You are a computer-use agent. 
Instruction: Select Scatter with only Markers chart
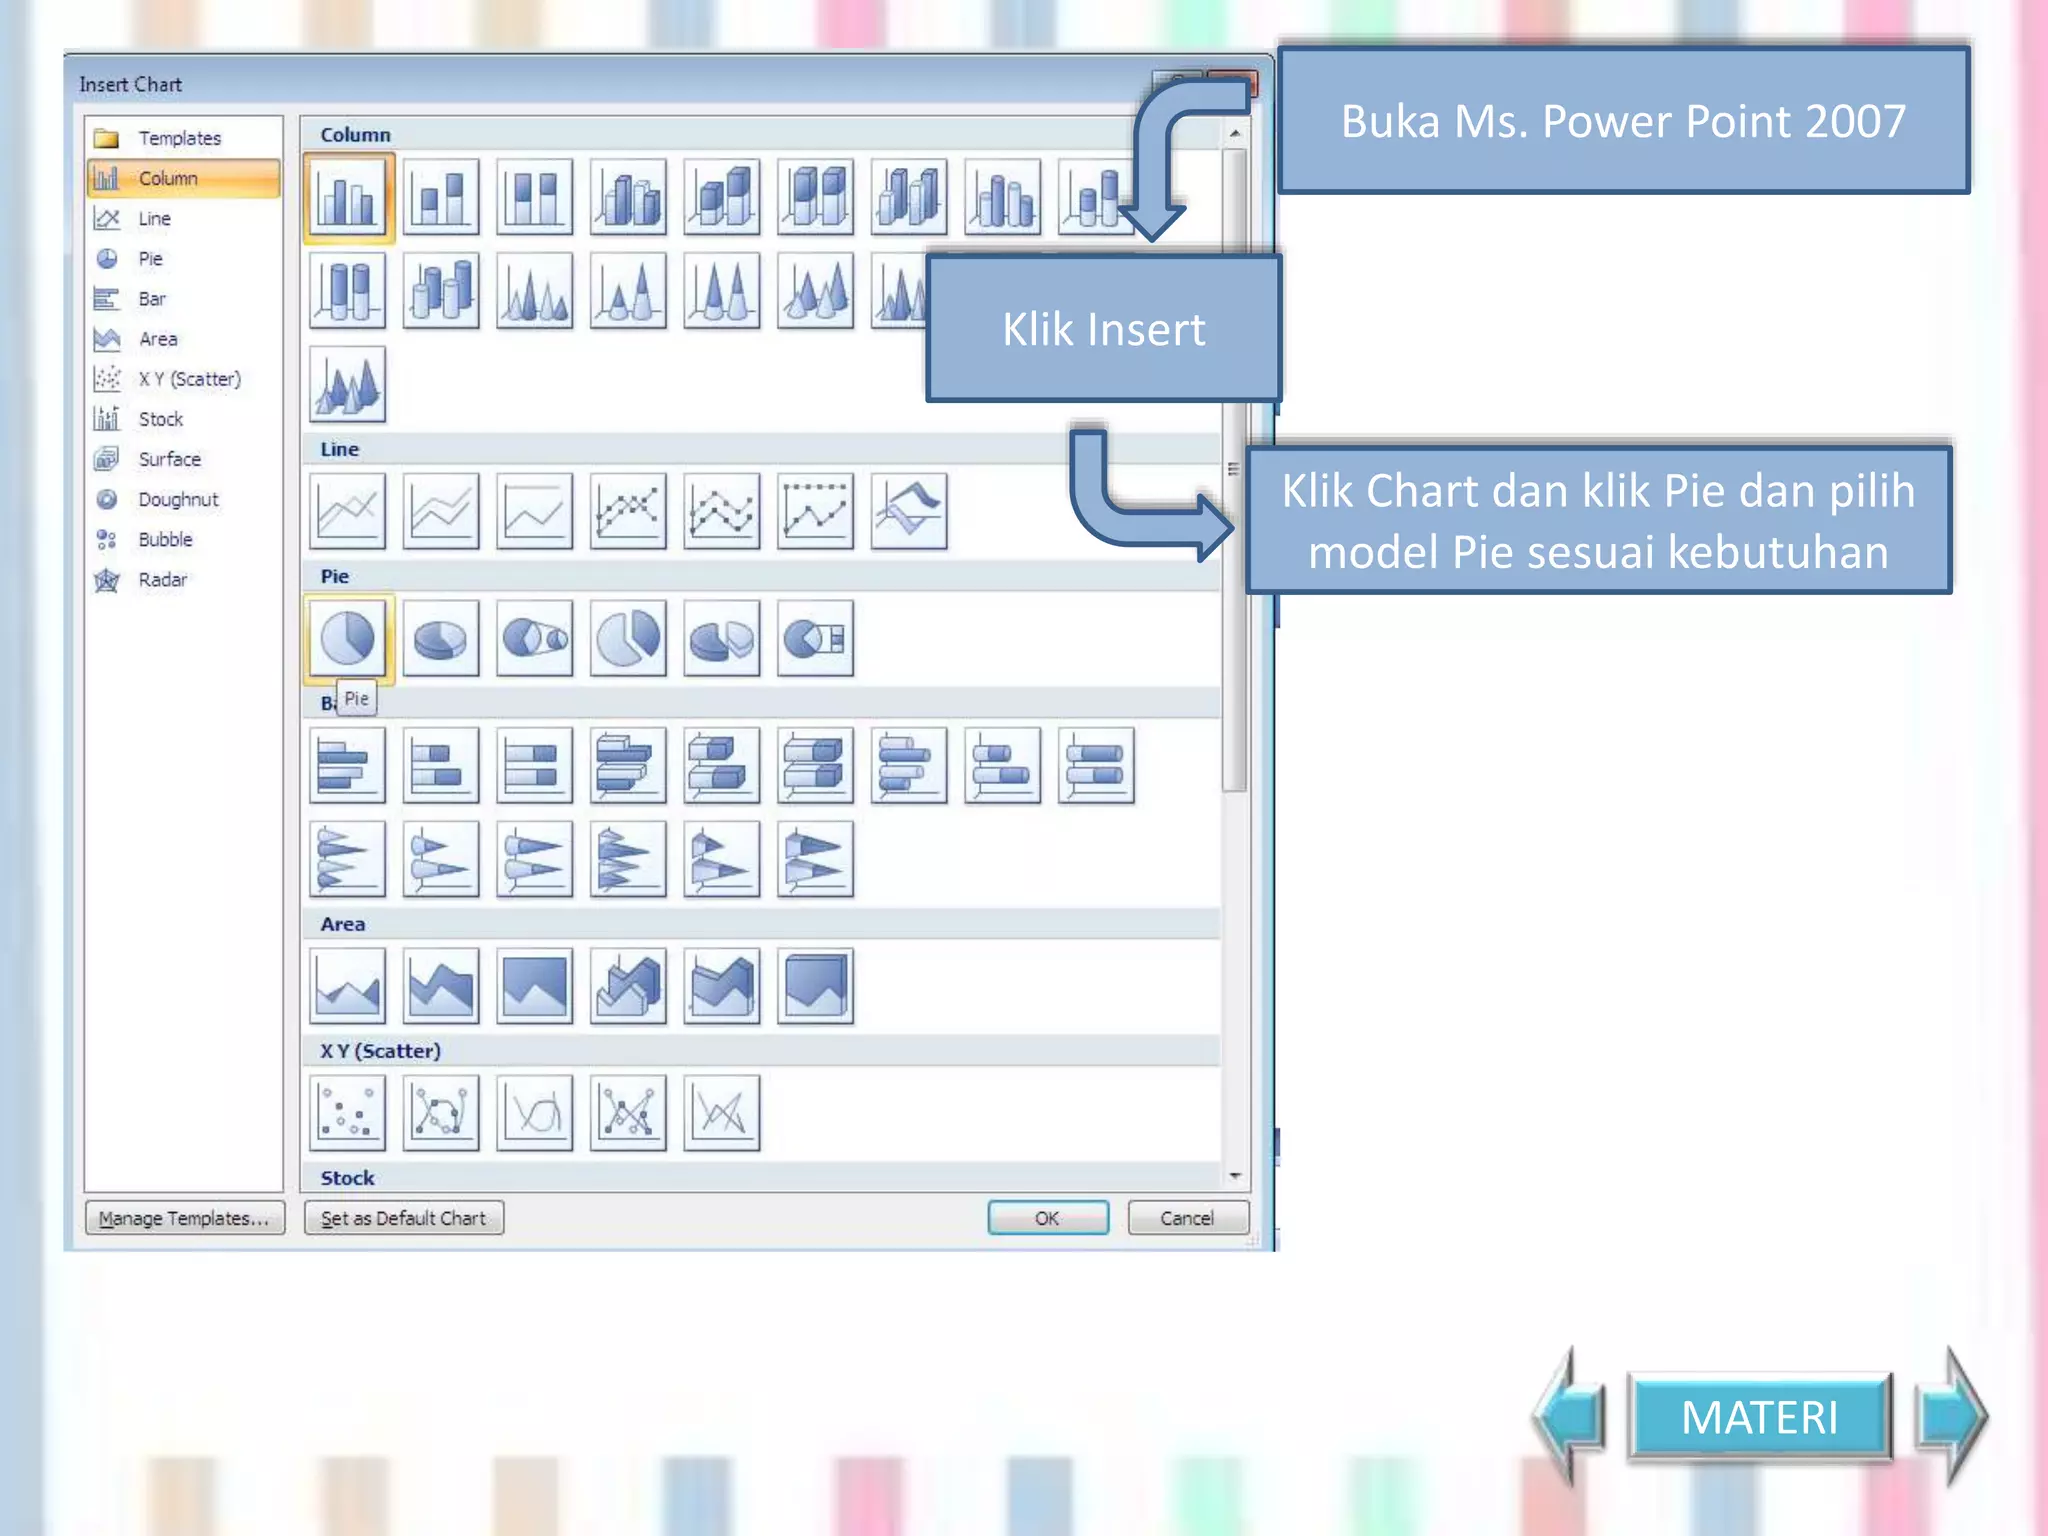[348, 1114]
